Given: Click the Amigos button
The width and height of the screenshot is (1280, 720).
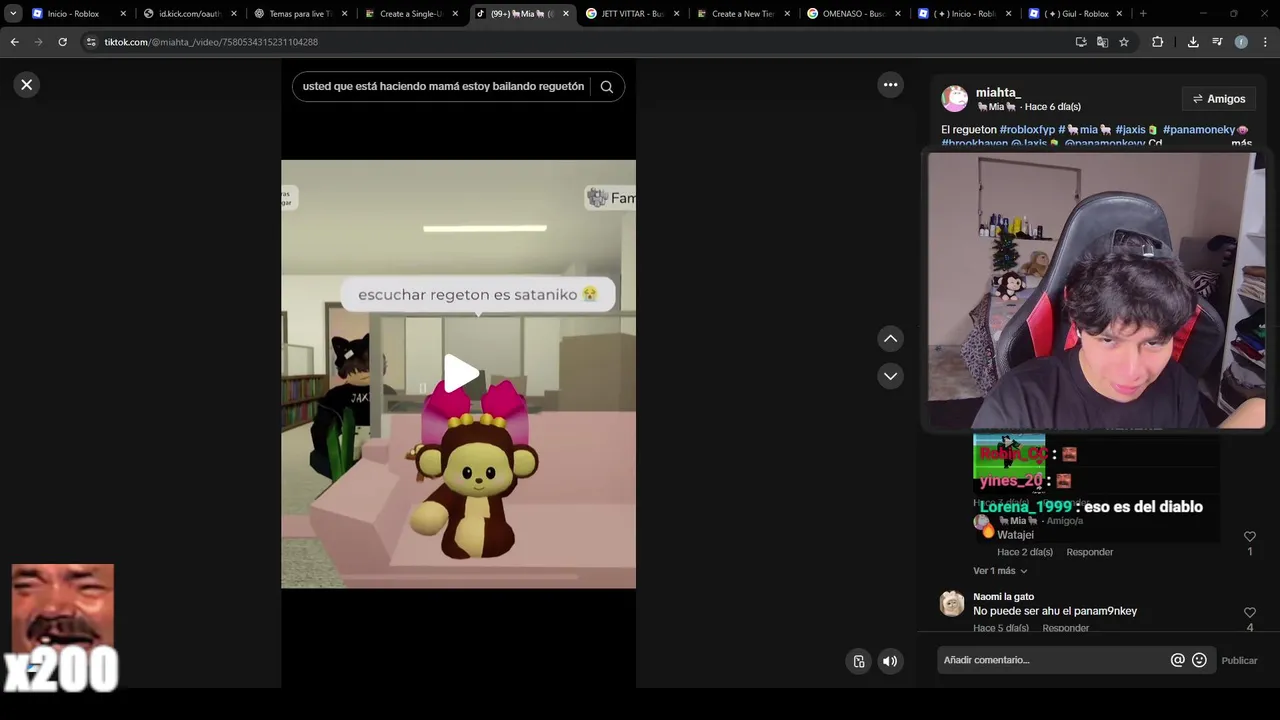Looking at the screenshot, I should [1218, 99].
